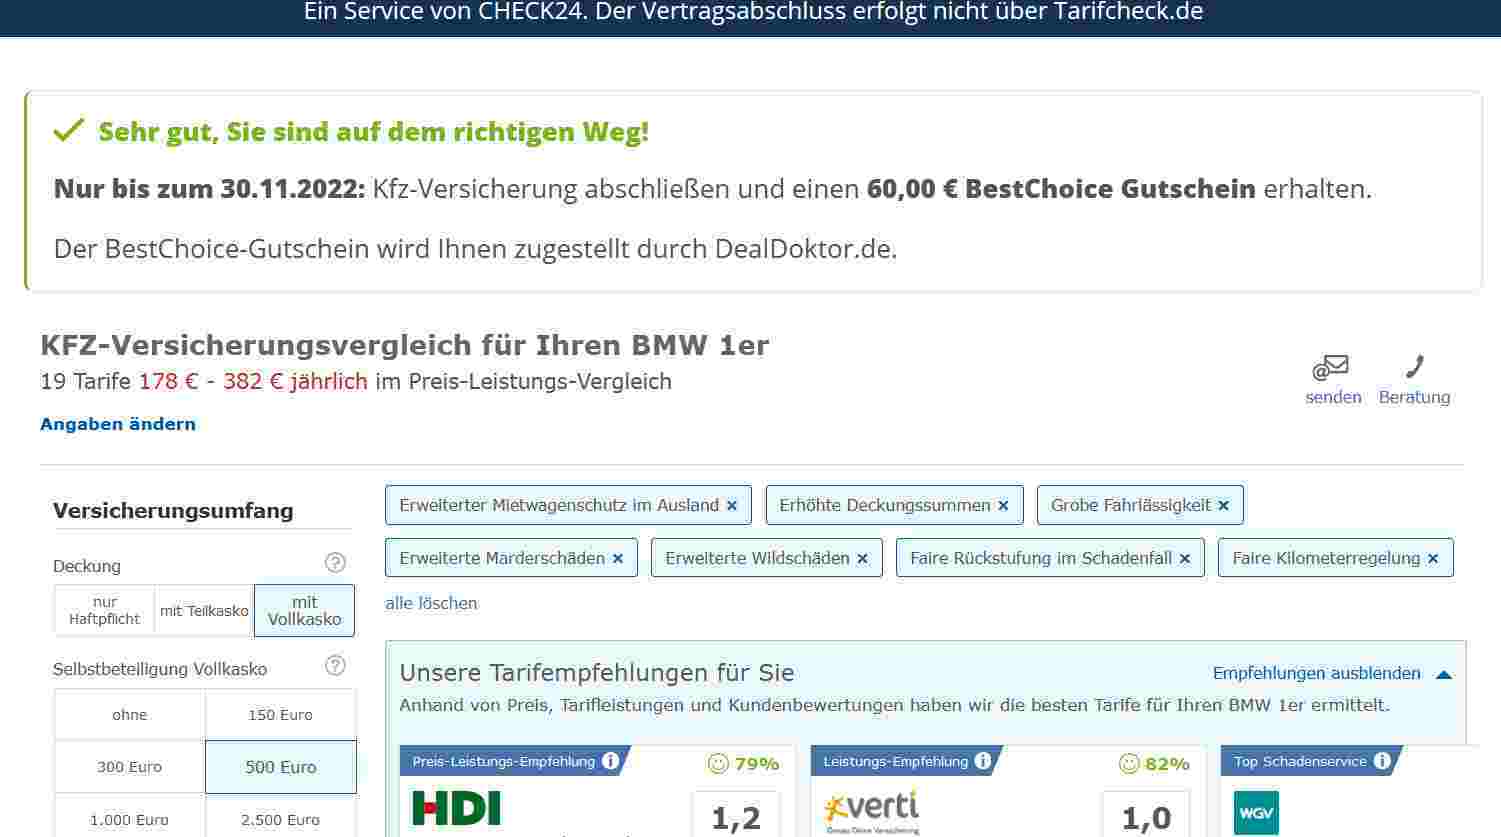Viewport: 1501px width, 837px height.
Task: Click the senden label
Action: tap(1333, 397)
